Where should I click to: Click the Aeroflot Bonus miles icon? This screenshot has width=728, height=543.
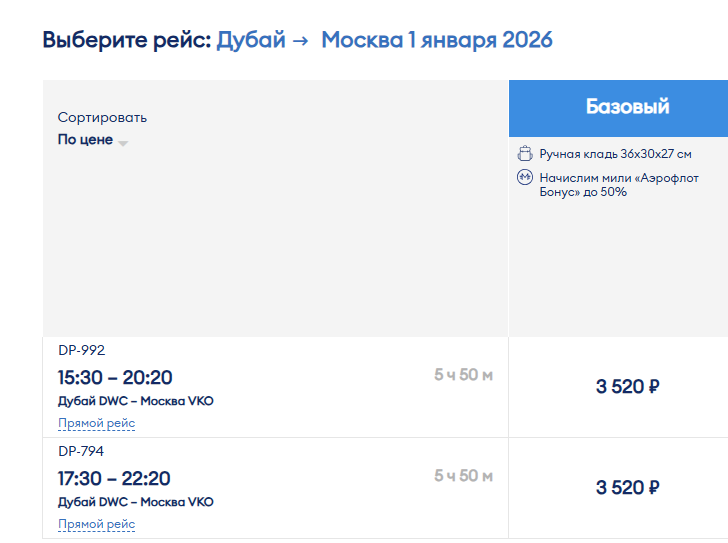click(x=525, y=178)
